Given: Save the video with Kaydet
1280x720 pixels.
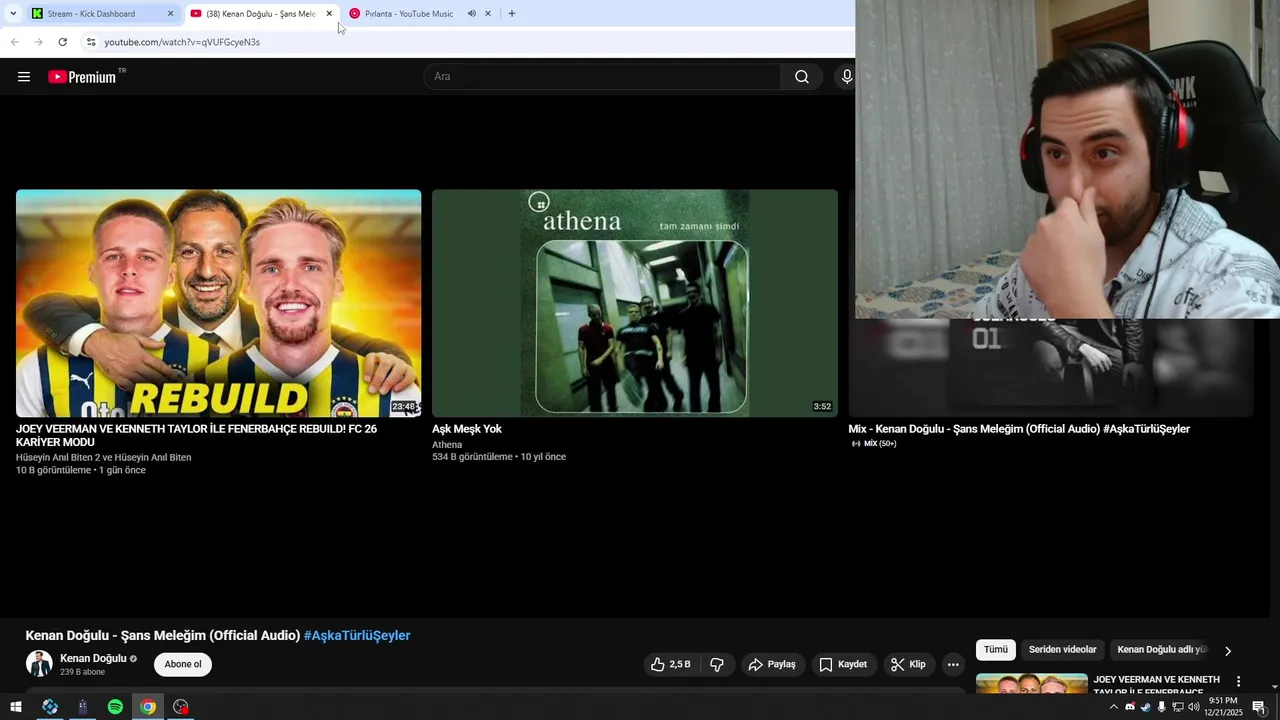Looking at the screenshot, I should tap(843, 664).
